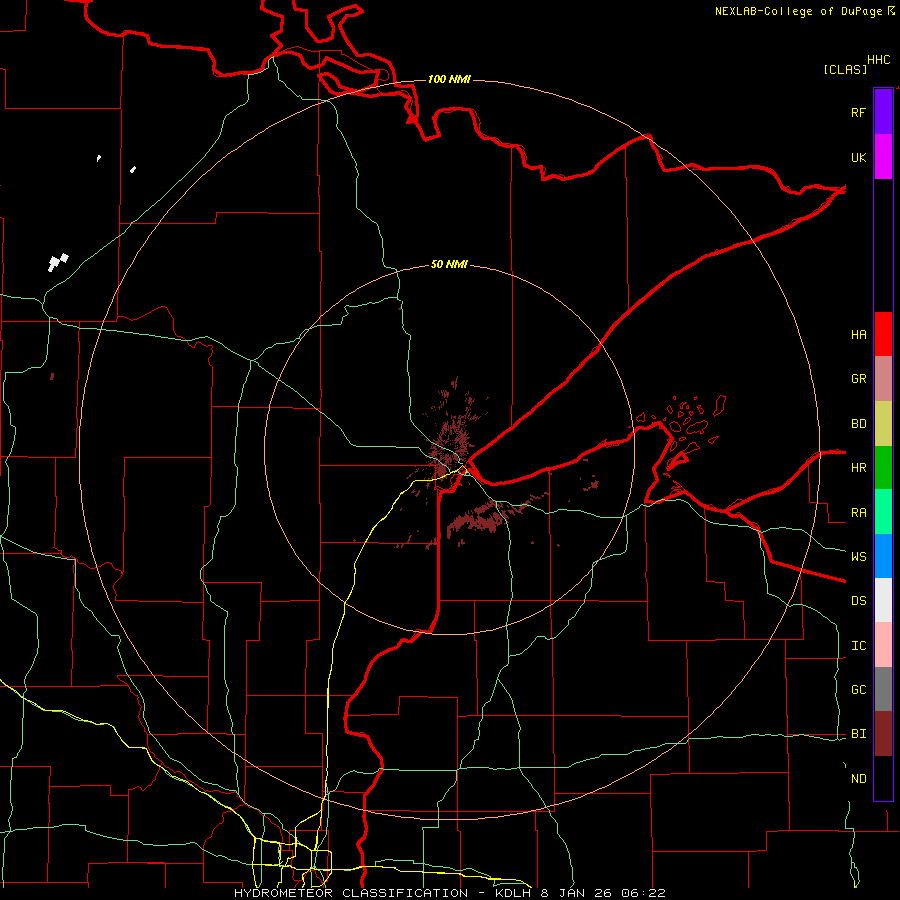Click the IC legend label
Viewport: 900px width, 900px height.
tap(858, 646)
